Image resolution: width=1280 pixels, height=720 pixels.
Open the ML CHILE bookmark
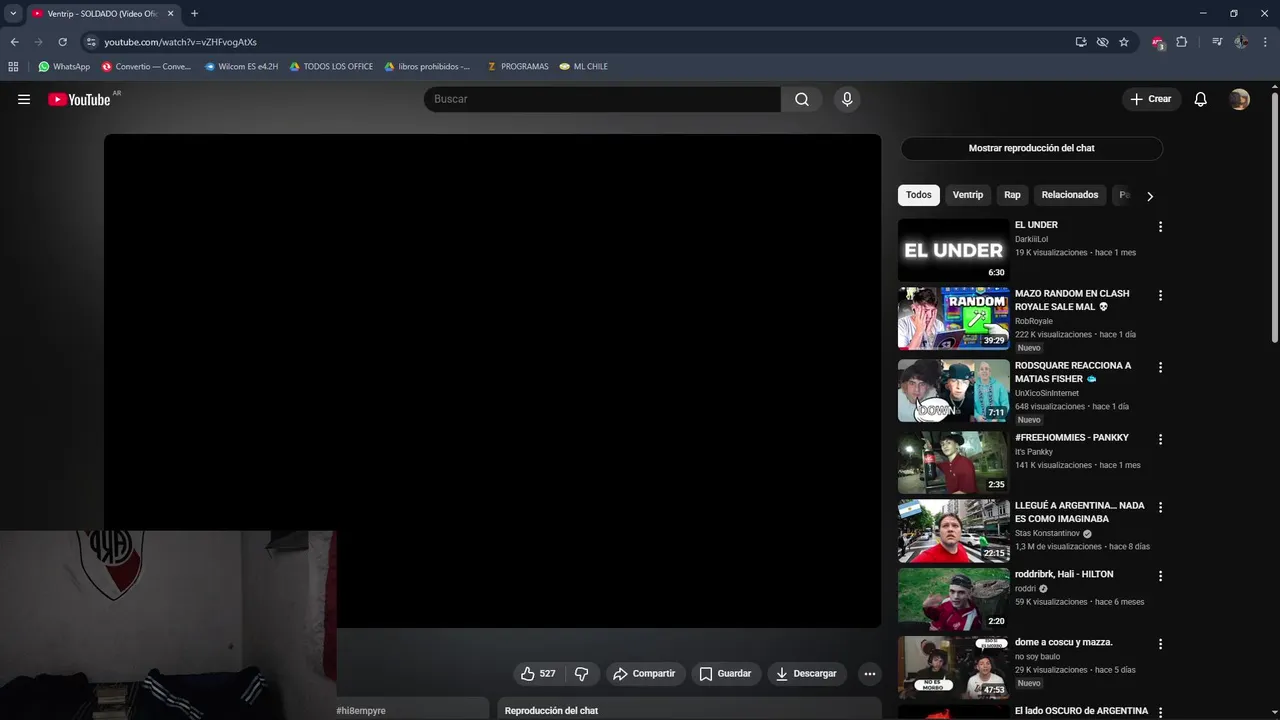point(583,67)
